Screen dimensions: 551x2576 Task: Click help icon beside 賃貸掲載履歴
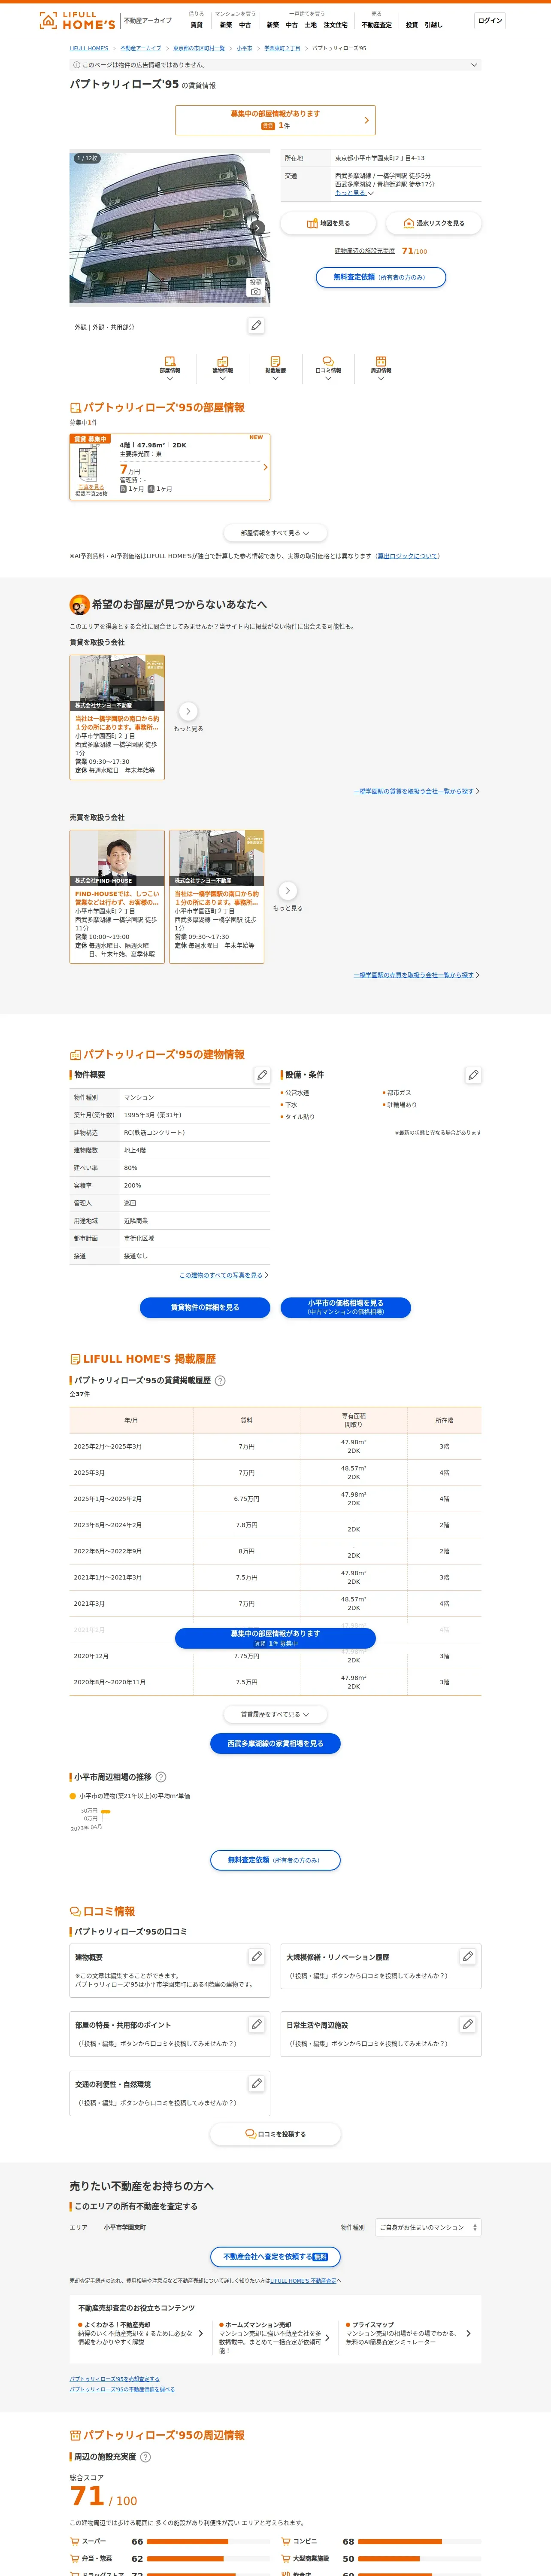coord(220,1381)
